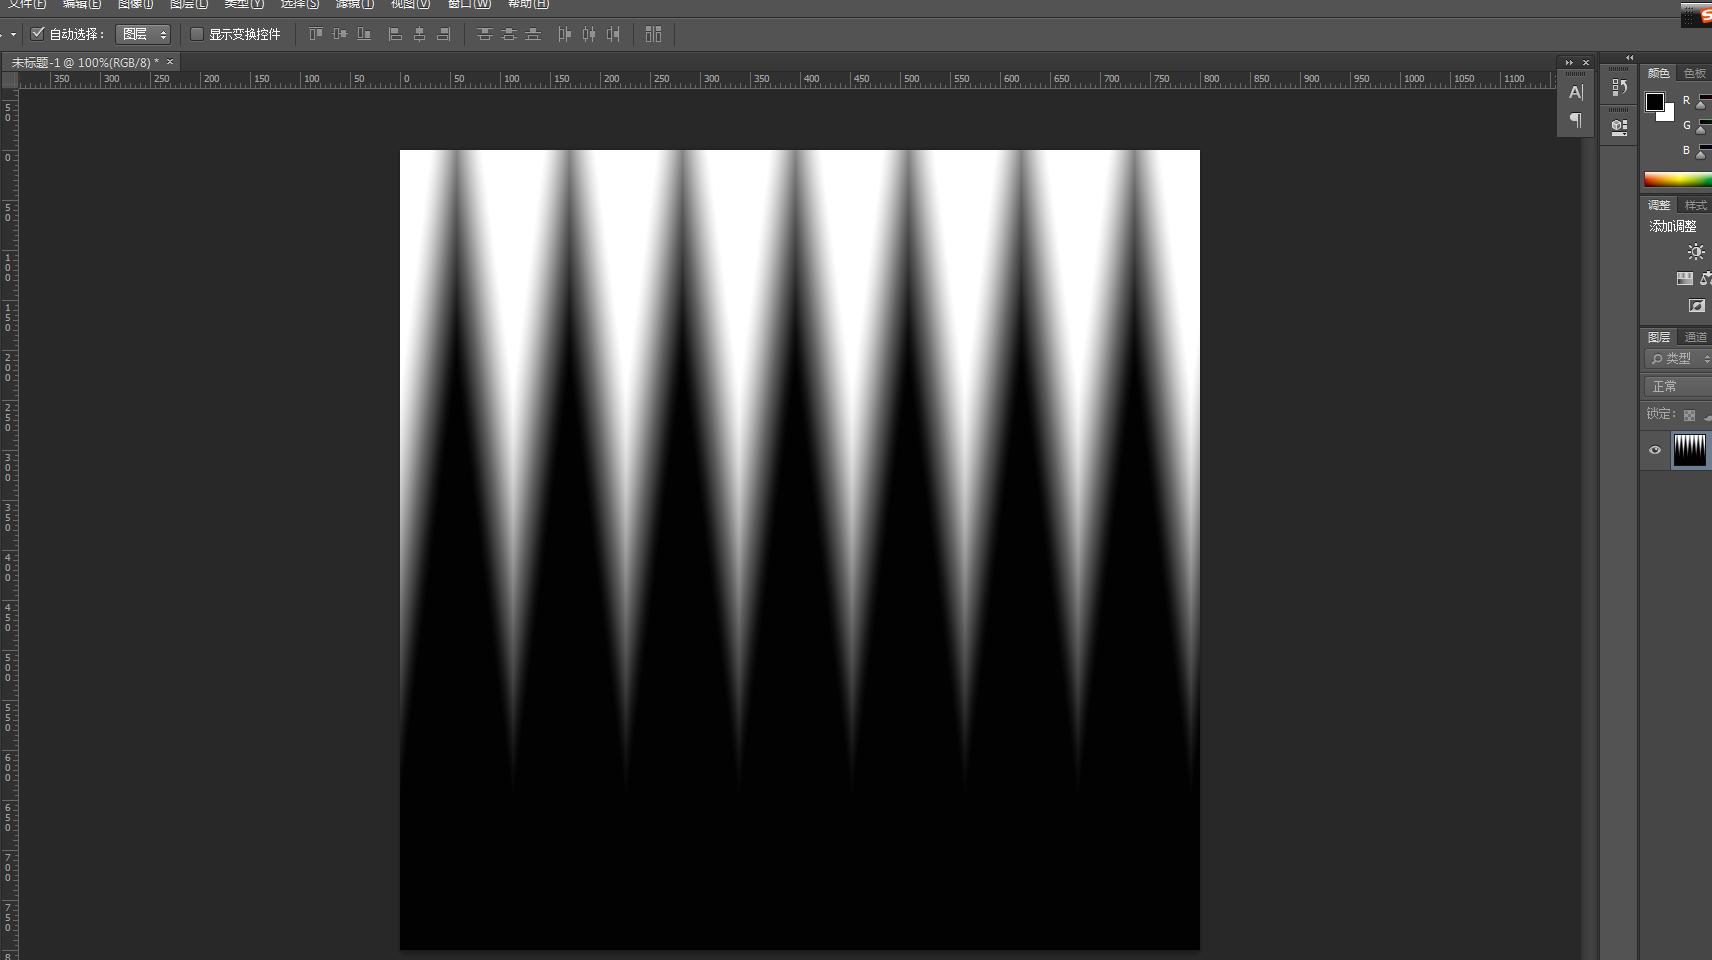
Task: Open the Character panel icon
Action: 1575,93
